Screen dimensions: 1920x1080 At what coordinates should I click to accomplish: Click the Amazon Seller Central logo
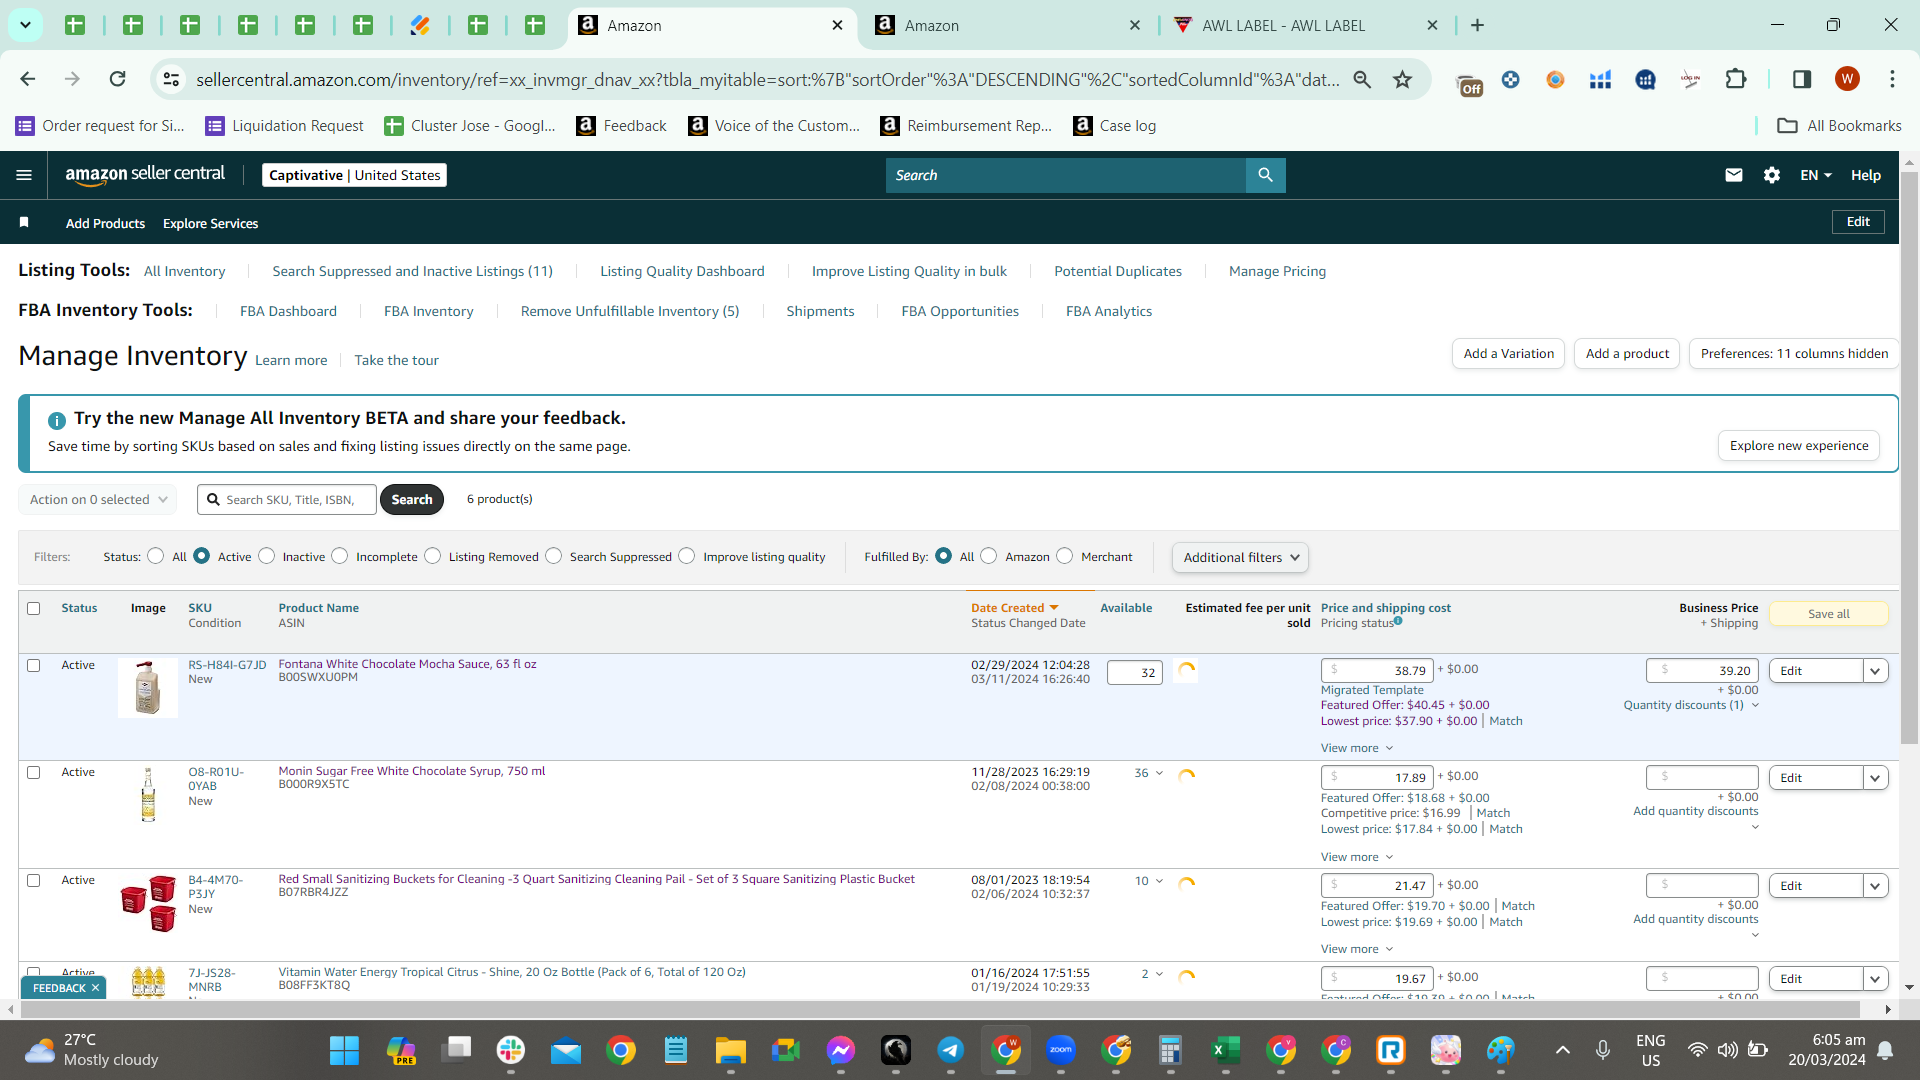[x=145, y=175]
